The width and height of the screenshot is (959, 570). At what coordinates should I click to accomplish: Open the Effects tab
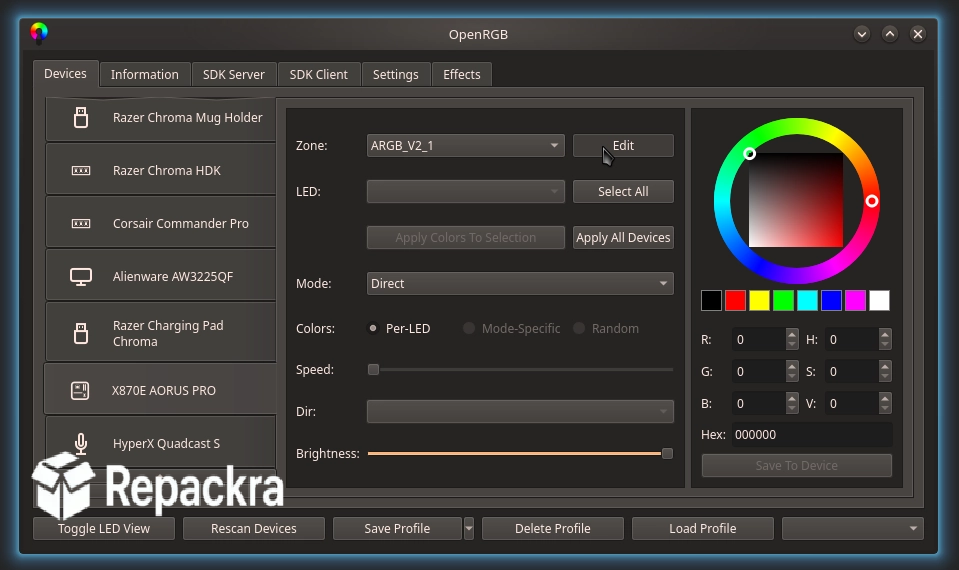462,75
